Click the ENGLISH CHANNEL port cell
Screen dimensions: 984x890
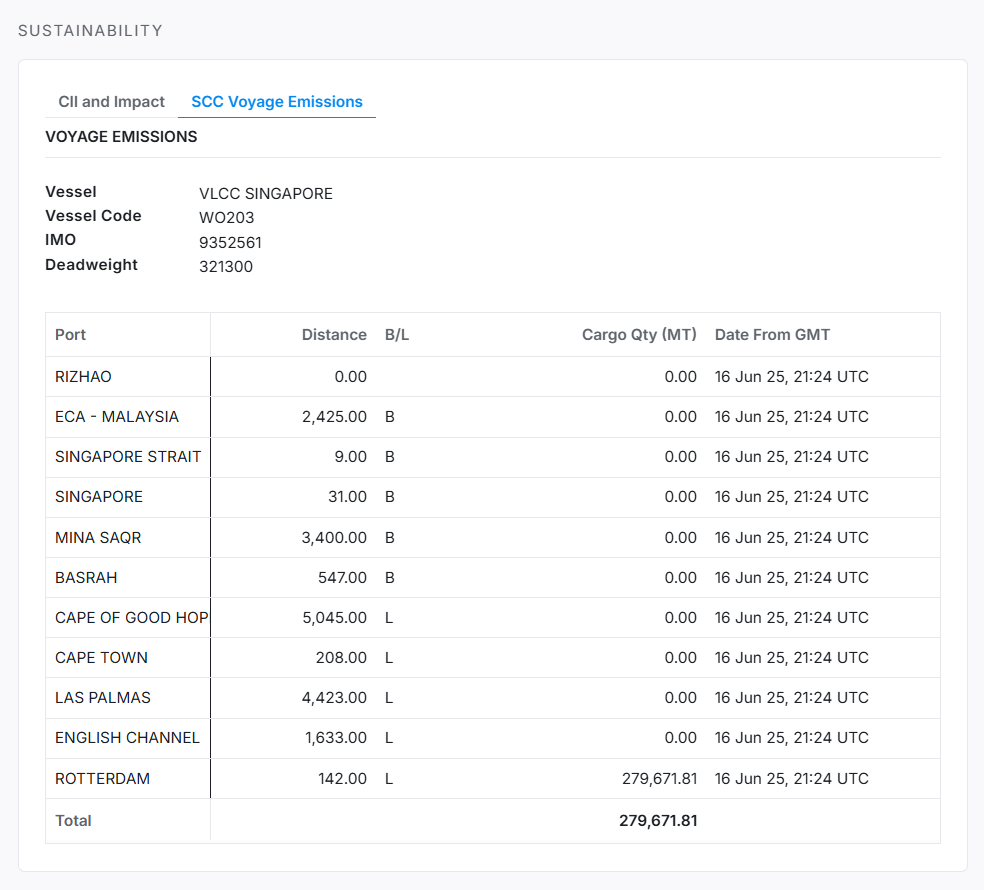127,738
